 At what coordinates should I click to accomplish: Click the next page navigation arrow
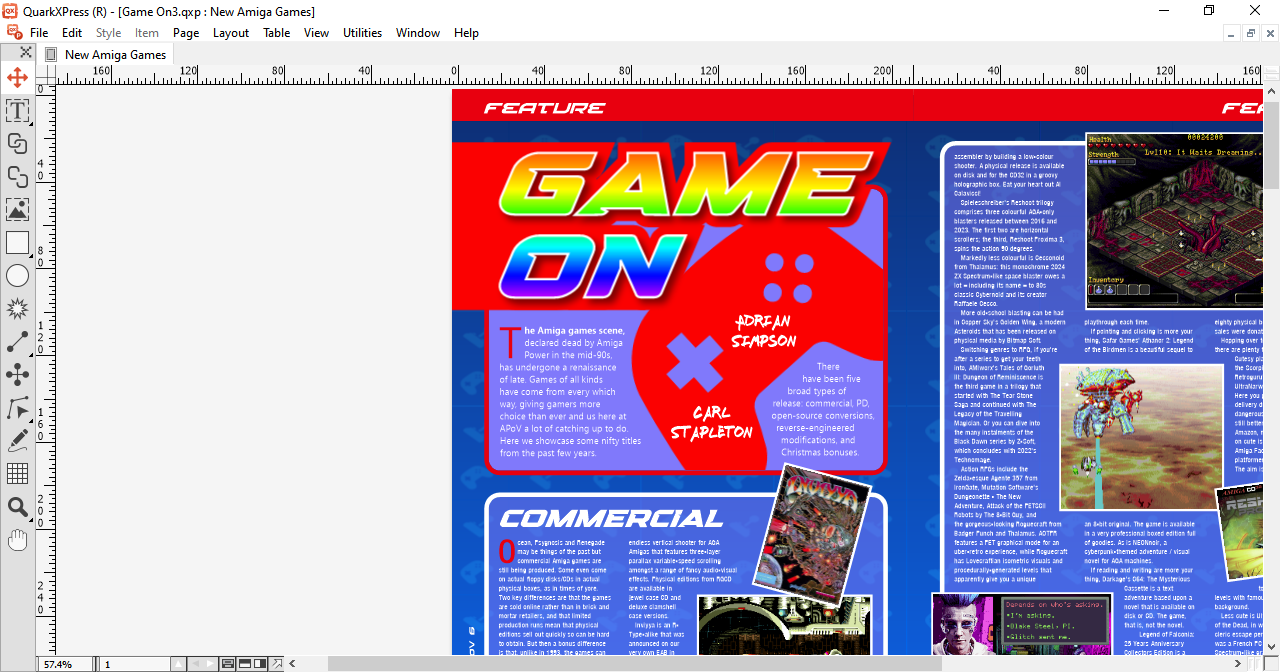(x=210, y=663)
